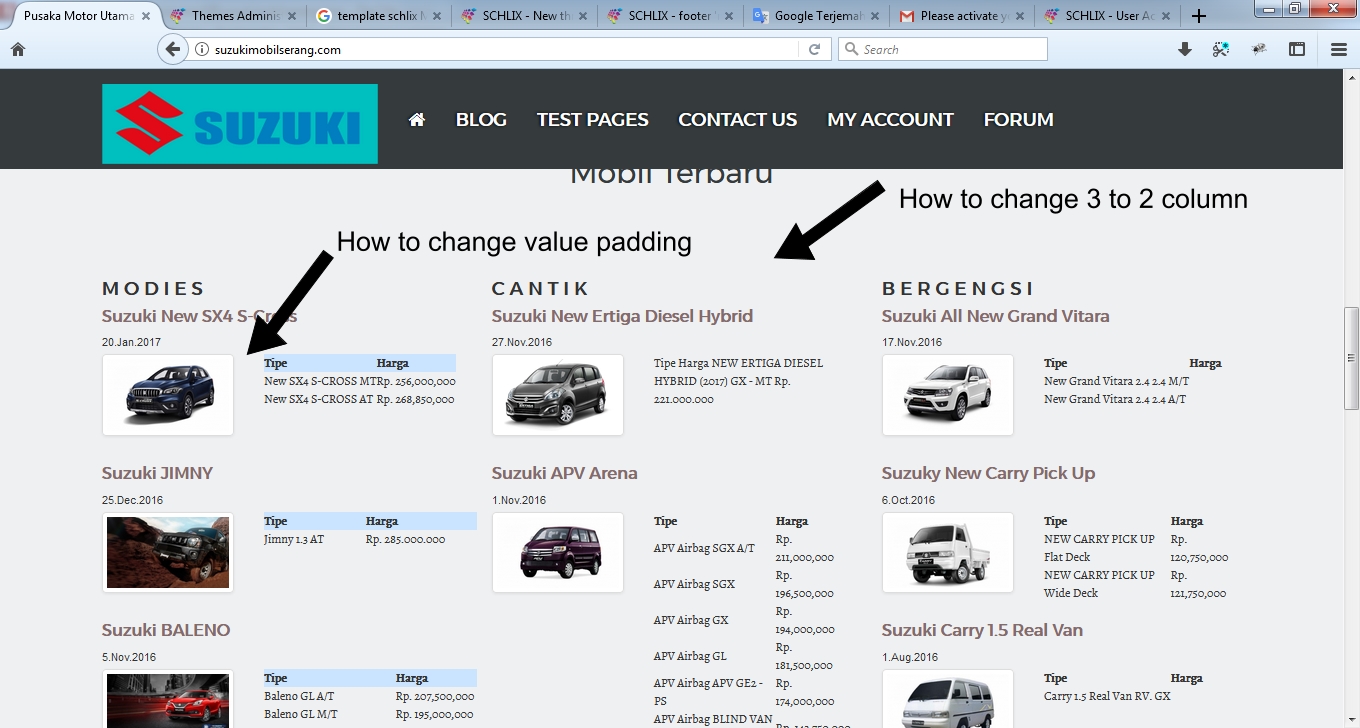Open the FORUM navigation link
The image size is (1360, 728).
coord(1018,119)
